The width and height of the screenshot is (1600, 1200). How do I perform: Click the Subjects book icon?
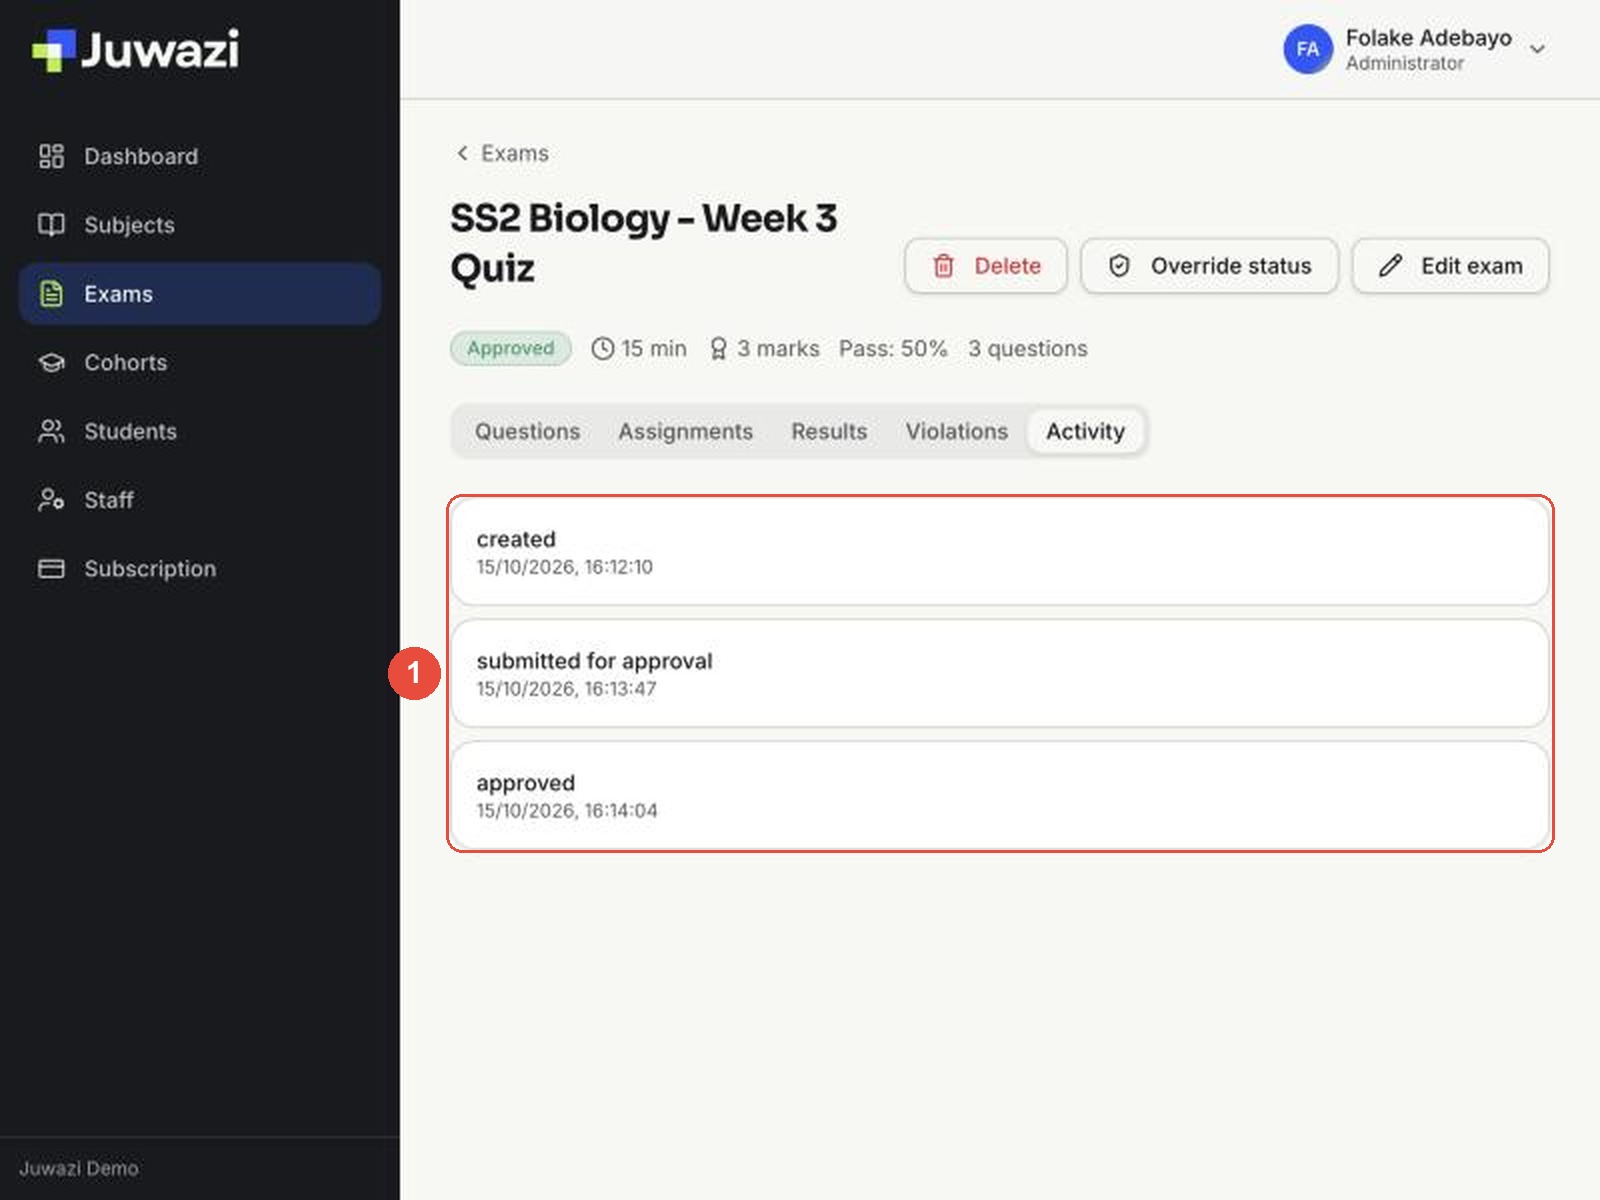click(51, 225)
